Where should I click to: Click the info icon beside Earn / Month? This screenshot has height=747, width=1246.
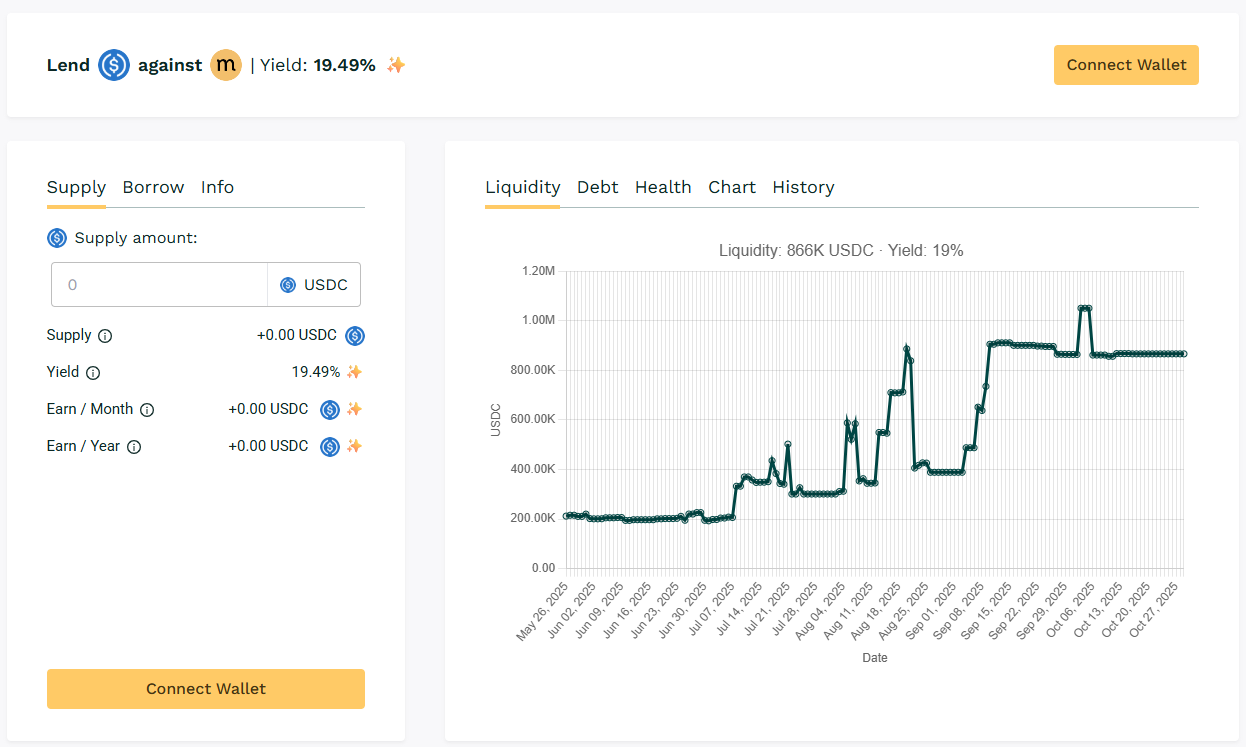pyautogui.click(x=147, y=409)
